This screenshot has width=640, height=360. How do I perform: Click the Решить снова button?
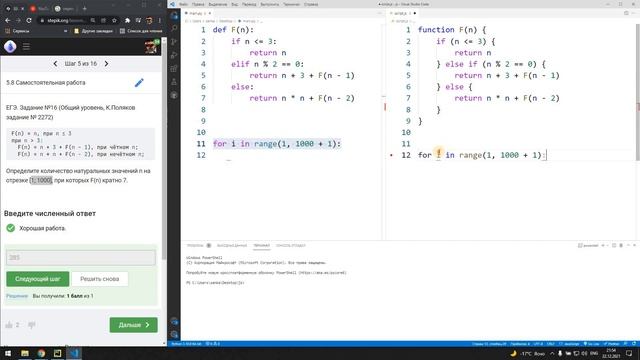[x=100, y=279]
